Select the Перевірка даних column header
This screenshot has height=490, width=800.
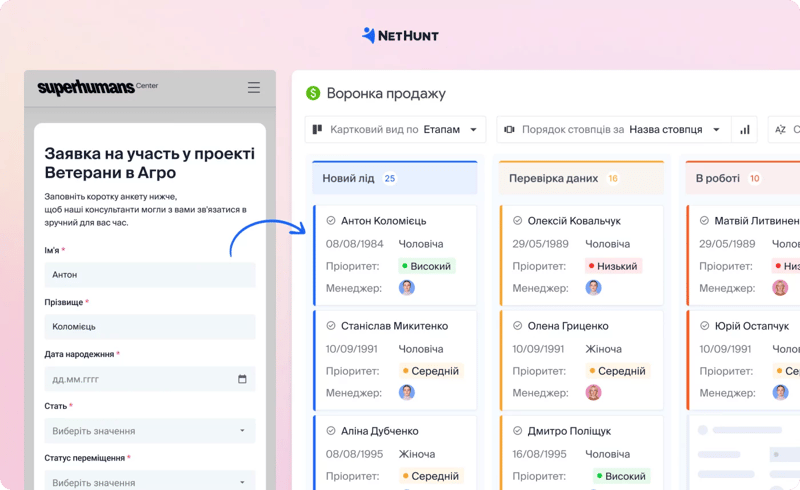coord(581,178)
